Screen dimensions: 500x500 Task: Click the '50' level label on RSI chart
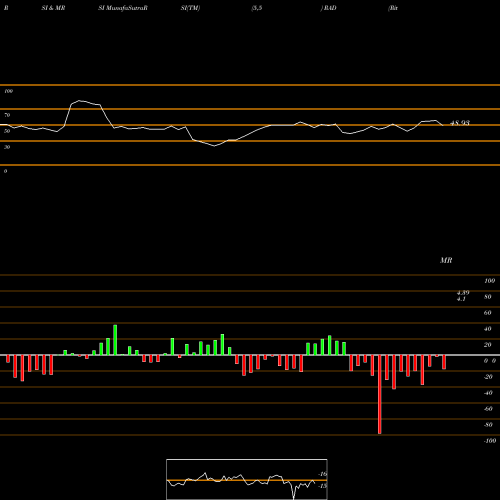(x=7, y=131)
